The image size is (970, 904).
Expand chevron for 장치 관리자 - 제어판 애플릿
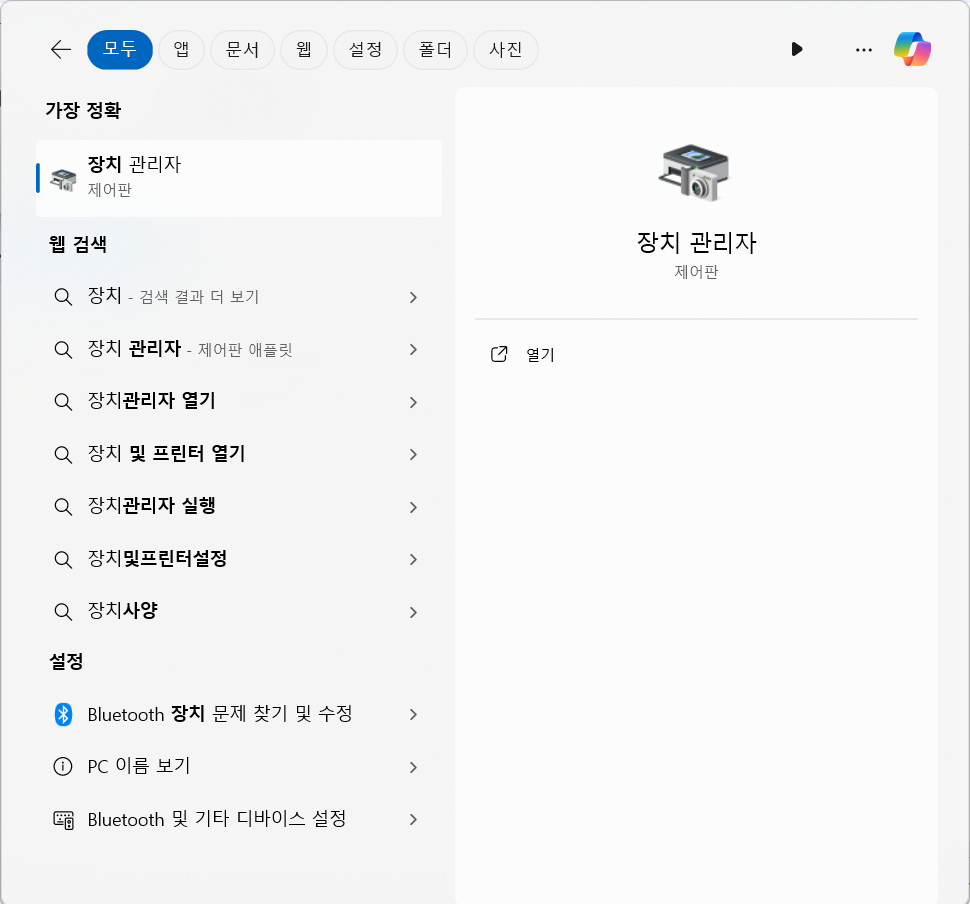pos(413,350)
